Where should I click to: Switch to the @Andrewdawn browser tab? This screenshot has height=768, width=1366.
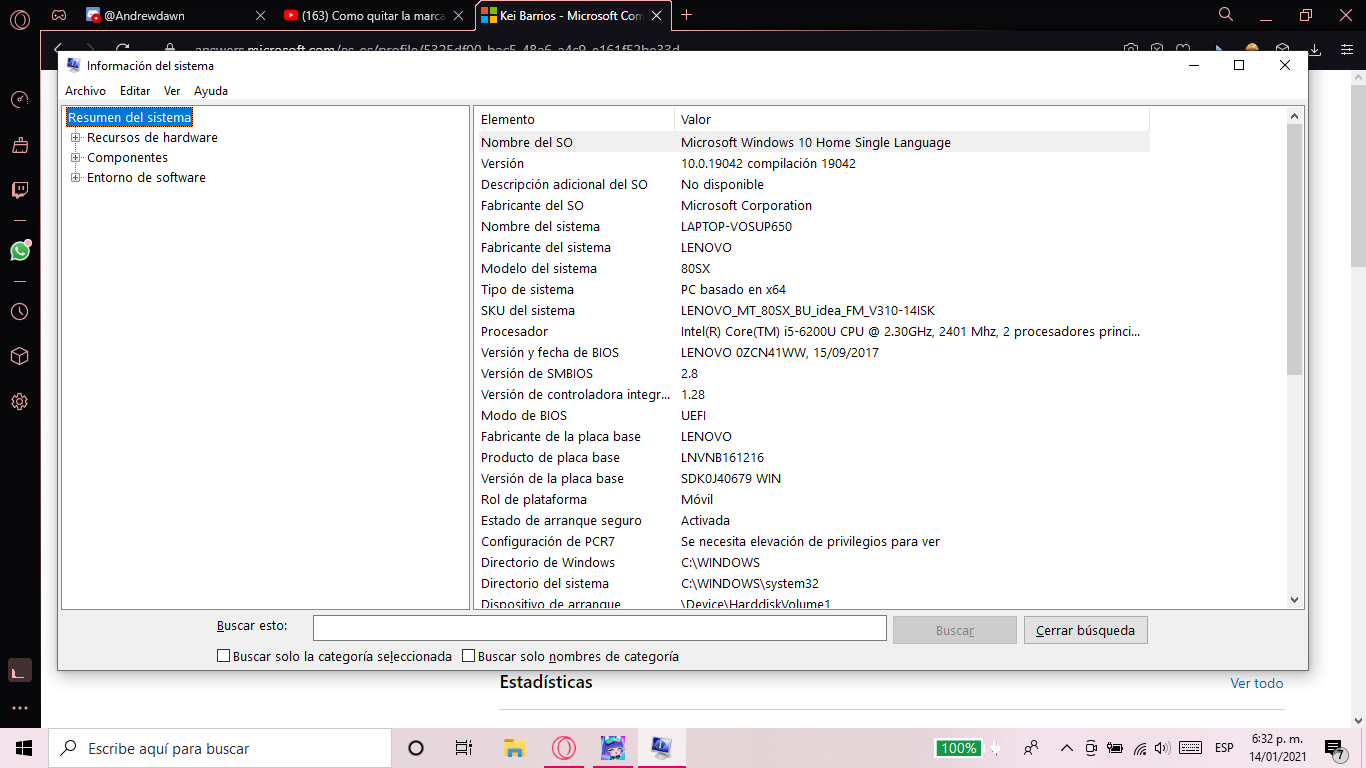pyautogui.click(x=176, y=15)
